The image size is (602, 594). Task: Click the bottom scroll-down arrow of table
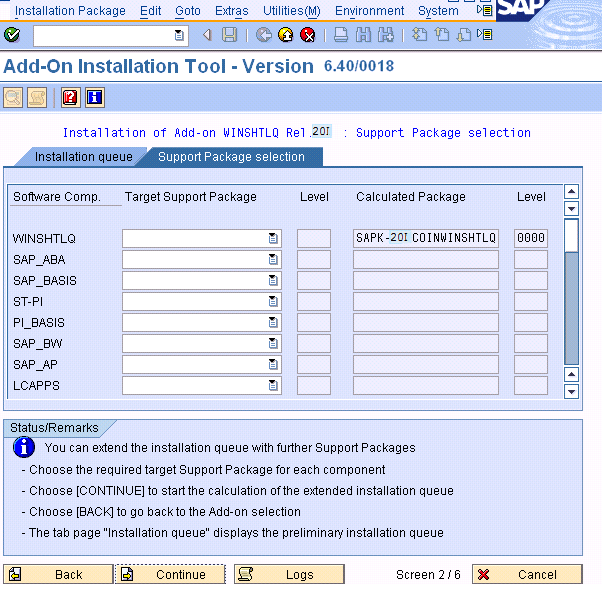click(x=571, y=392)
